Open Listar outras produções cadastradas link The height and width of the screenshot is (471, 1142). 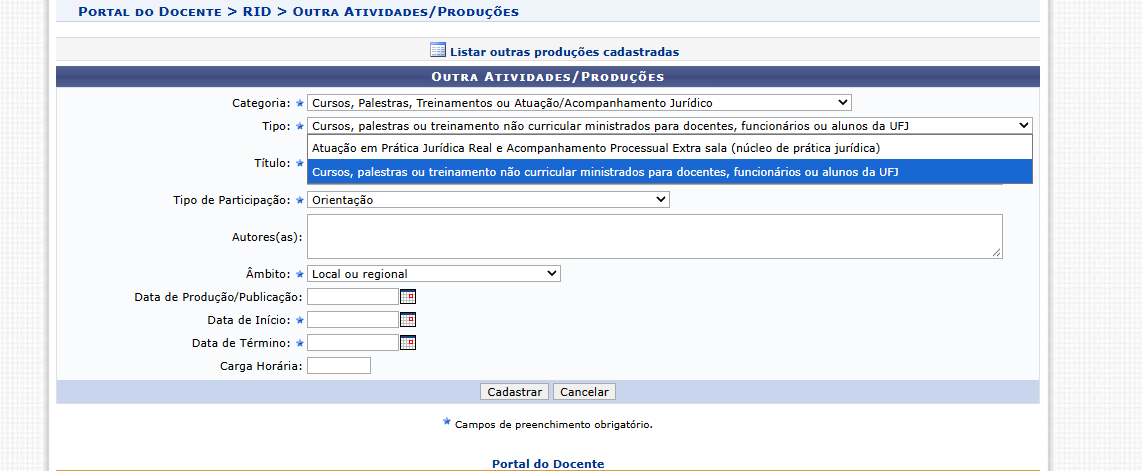pos(564,52)
